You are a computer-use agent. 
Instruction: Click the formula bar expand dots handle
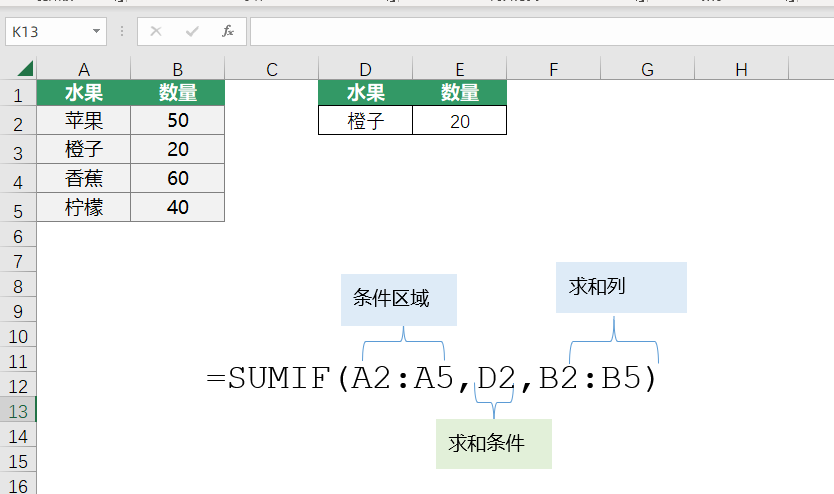tap(122, 31)
